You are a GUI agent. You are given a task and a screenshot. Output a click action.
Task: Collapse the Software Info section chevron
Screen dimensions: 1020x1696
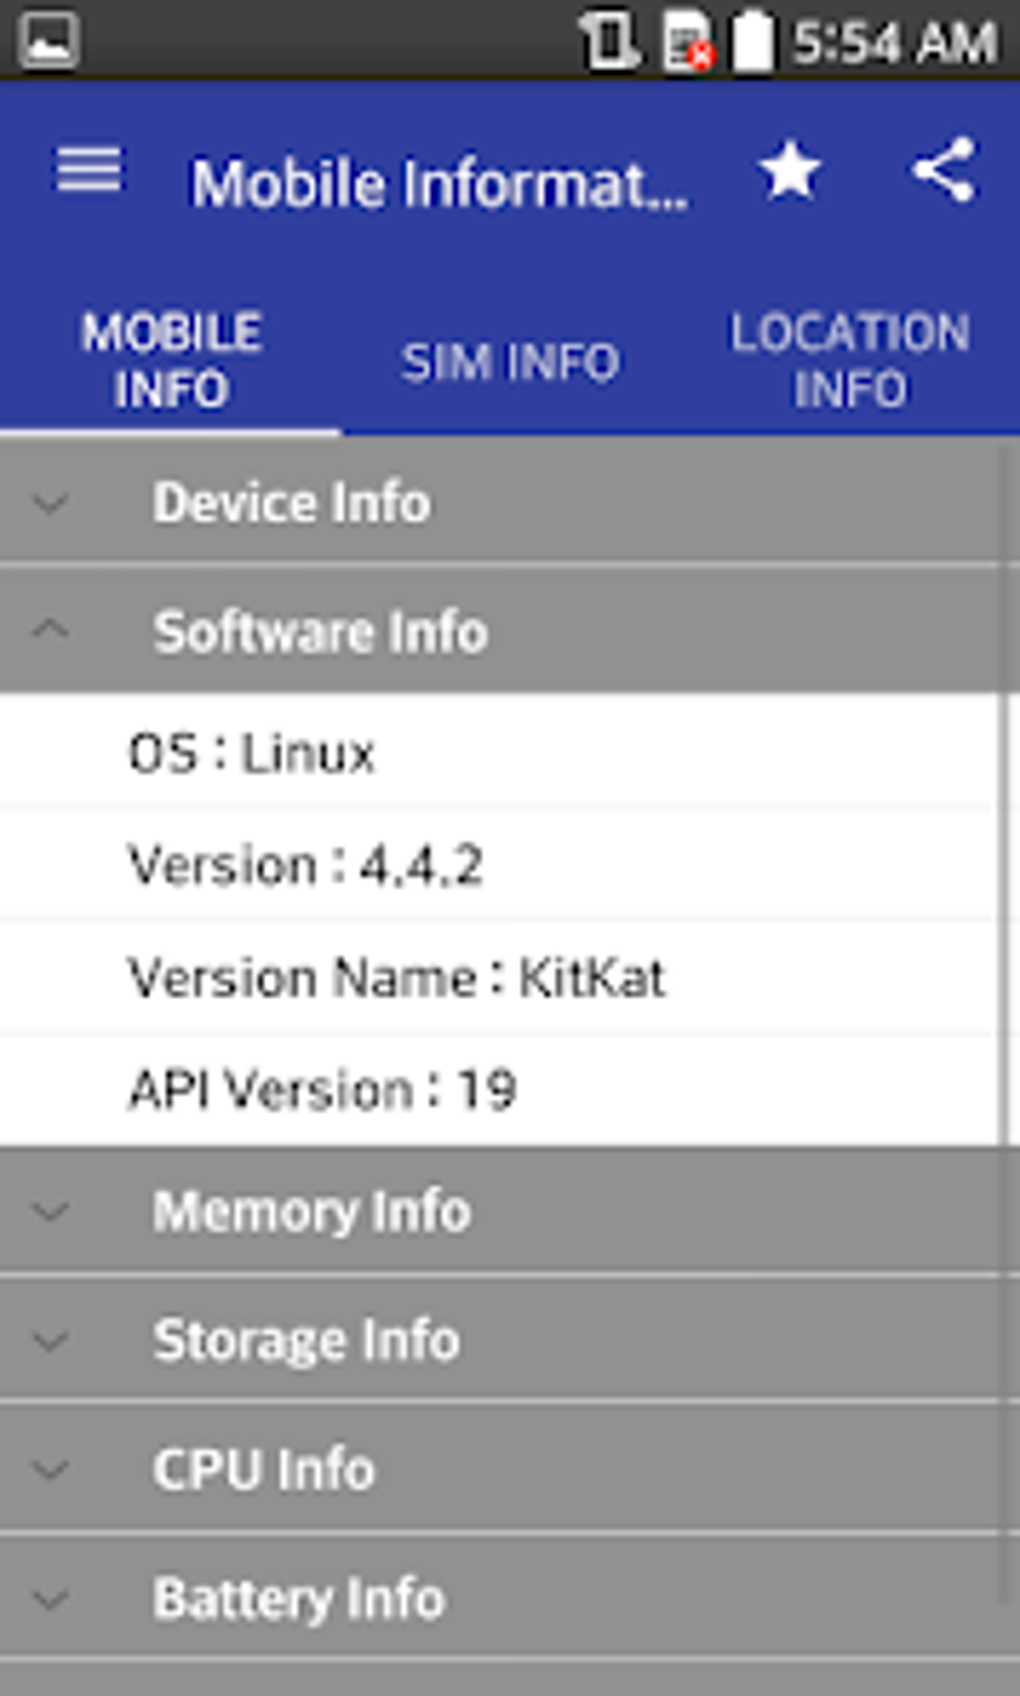[x=50, y=630]
